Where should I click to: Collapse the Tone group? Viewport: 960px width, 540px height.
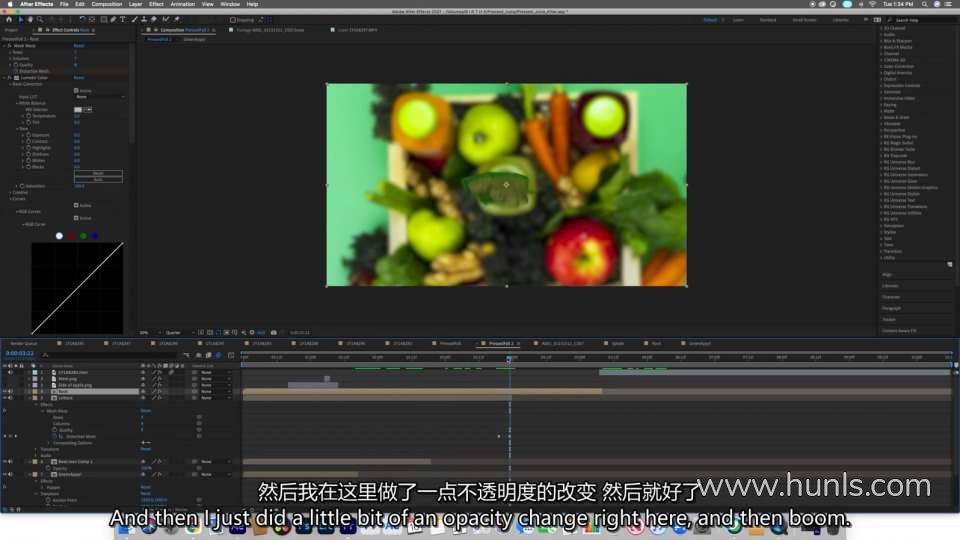17,129
